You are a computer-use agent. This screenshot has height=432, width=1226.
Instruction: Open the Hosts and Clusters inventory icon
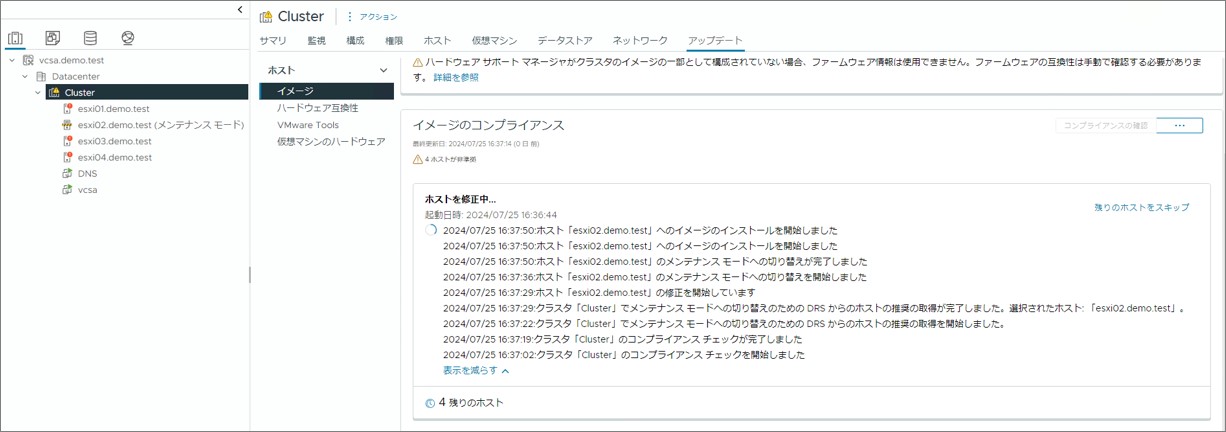pyautogui.click(x=15, y=39)
